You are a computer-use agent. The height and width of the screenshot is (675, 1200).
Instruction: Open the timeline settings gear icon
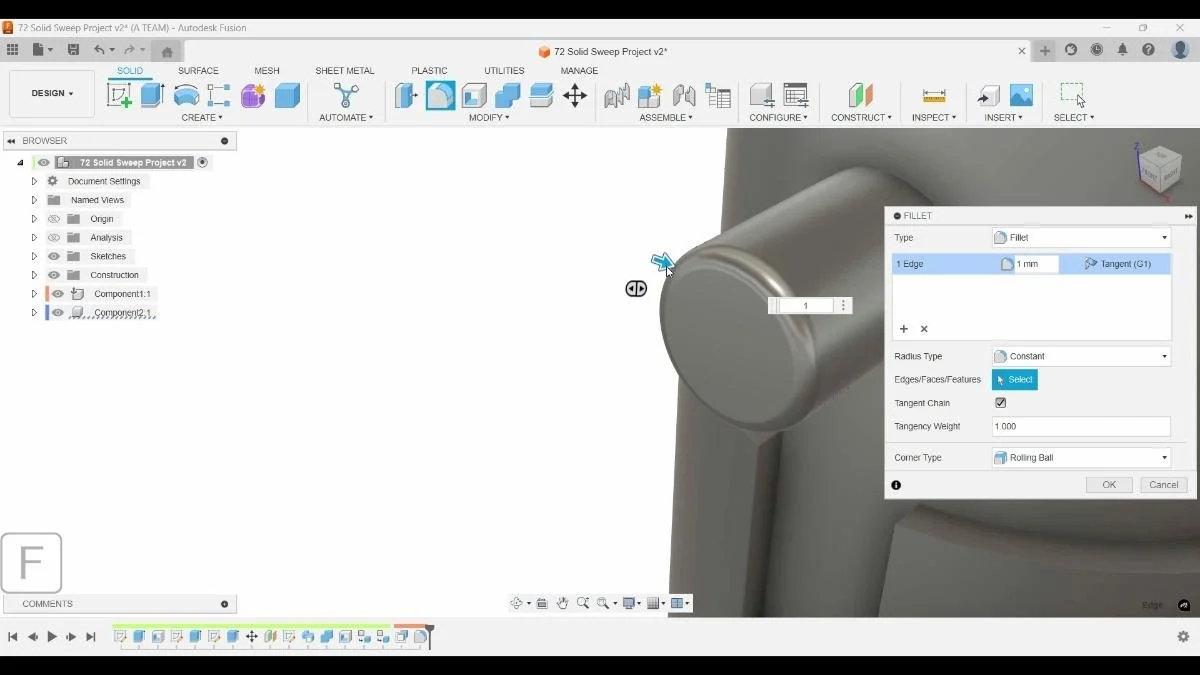[1183, 636]
